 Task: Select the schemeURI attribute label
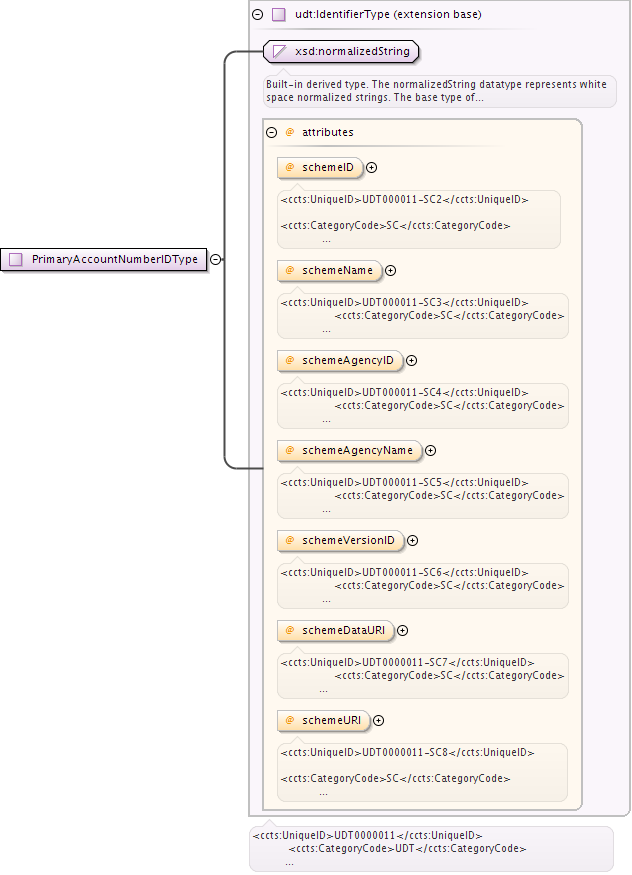[332, 720]
